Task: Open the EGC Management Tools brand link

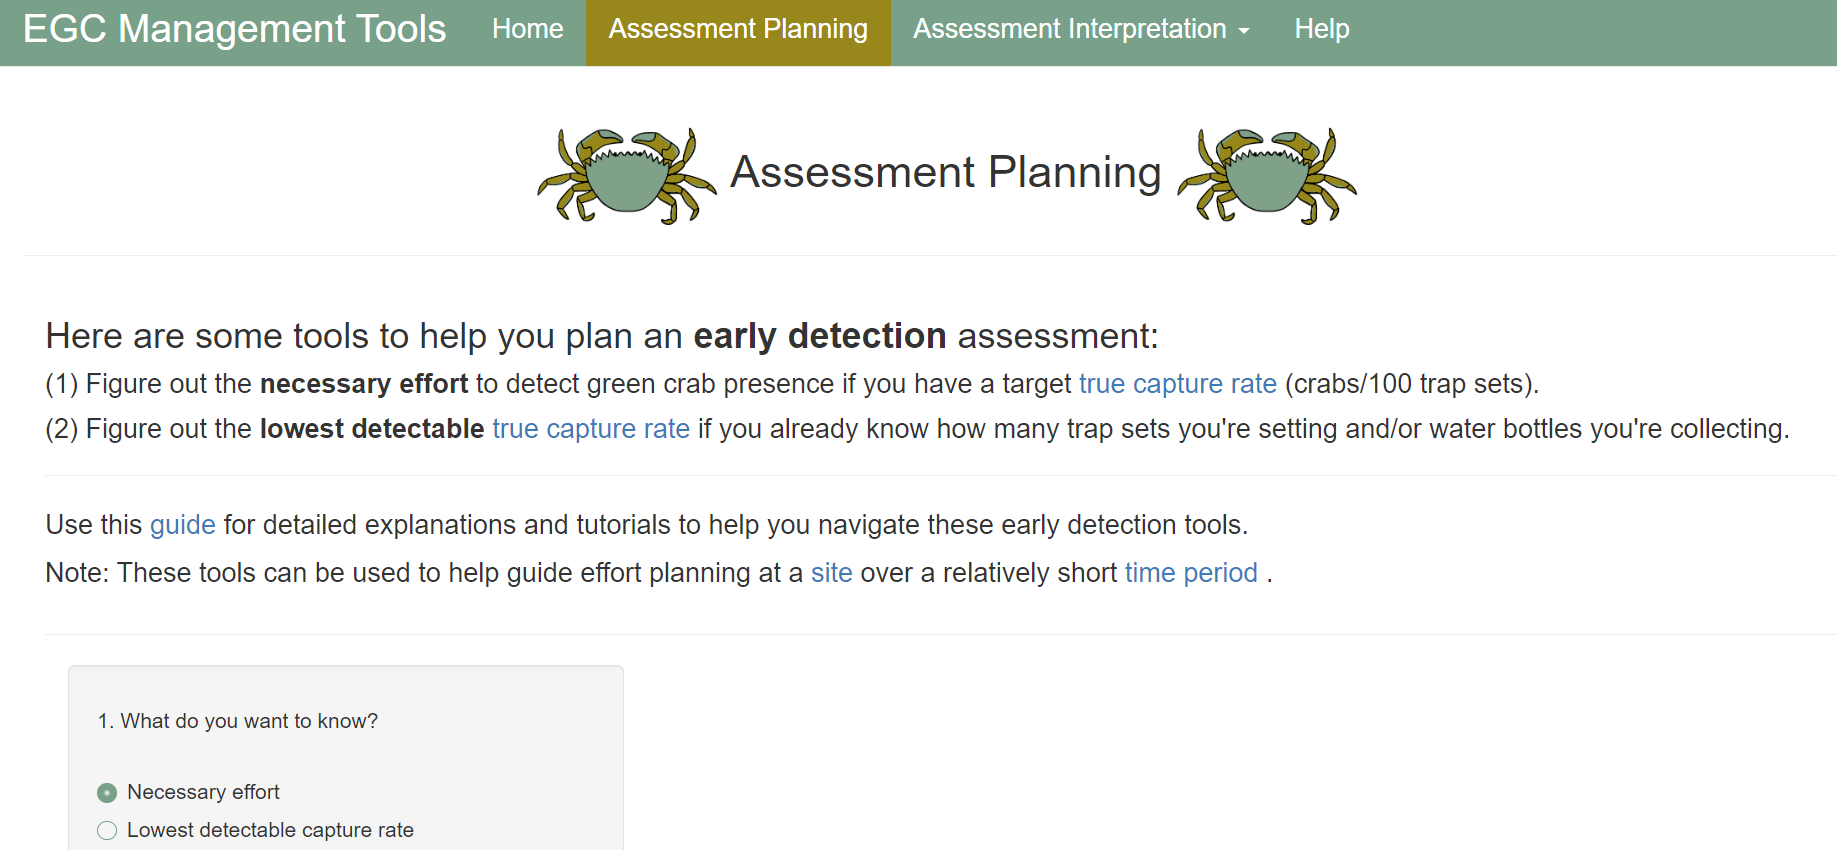Action: pyautogui.click(x=234, y=29)
